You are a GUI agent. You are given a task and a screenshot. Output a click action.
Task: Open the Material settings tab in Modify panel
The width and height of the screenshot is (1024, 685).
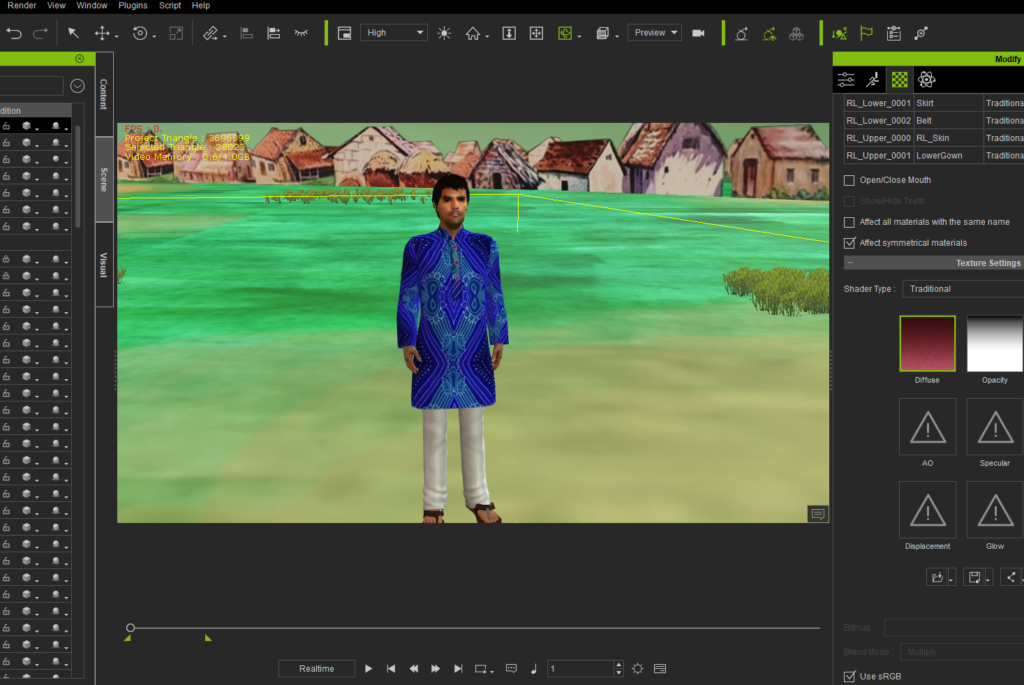(899, 79)
